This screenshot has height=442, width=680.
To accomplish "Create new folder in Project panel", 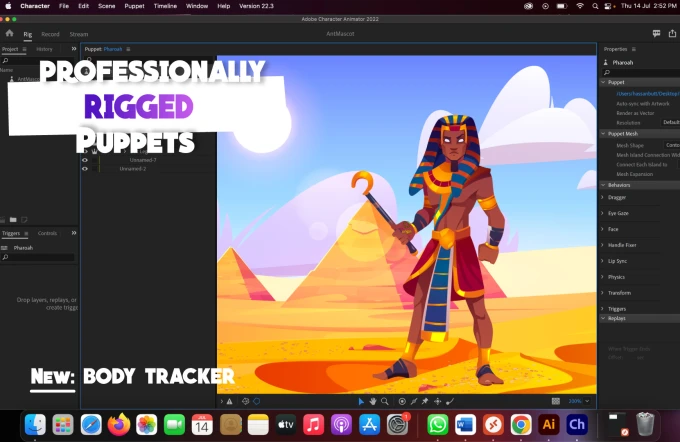I will [x=13, y=220].
